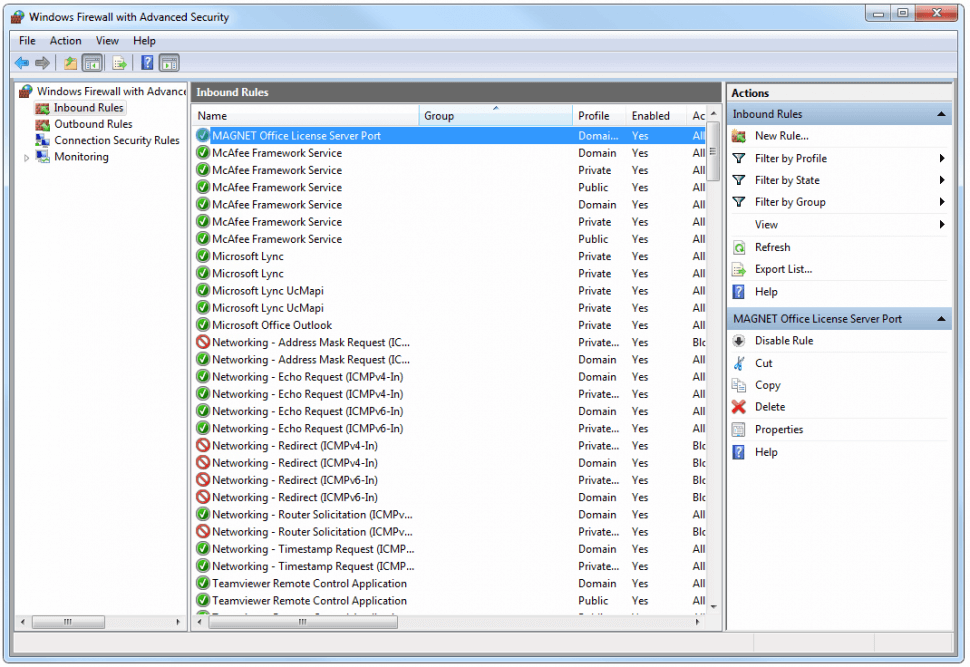
Task: Select Outbound Rules in the tree
Action: coord(93,124)
